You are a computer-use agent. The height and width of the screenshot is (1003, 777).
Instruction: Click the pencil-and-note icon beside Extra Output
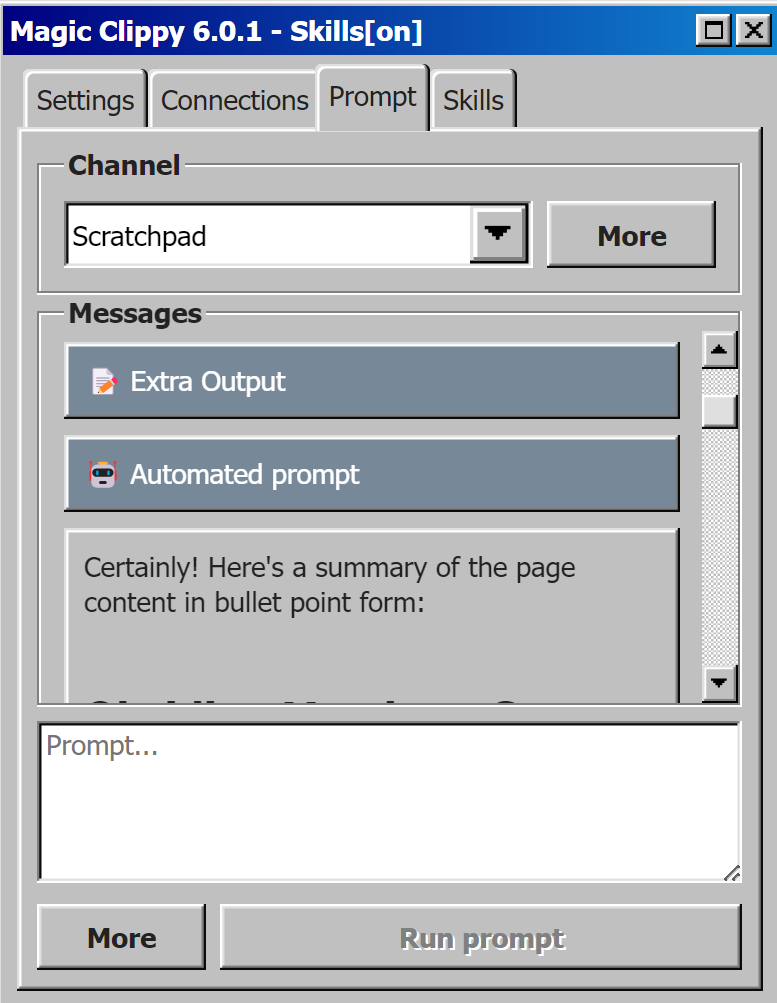point(104,381)
